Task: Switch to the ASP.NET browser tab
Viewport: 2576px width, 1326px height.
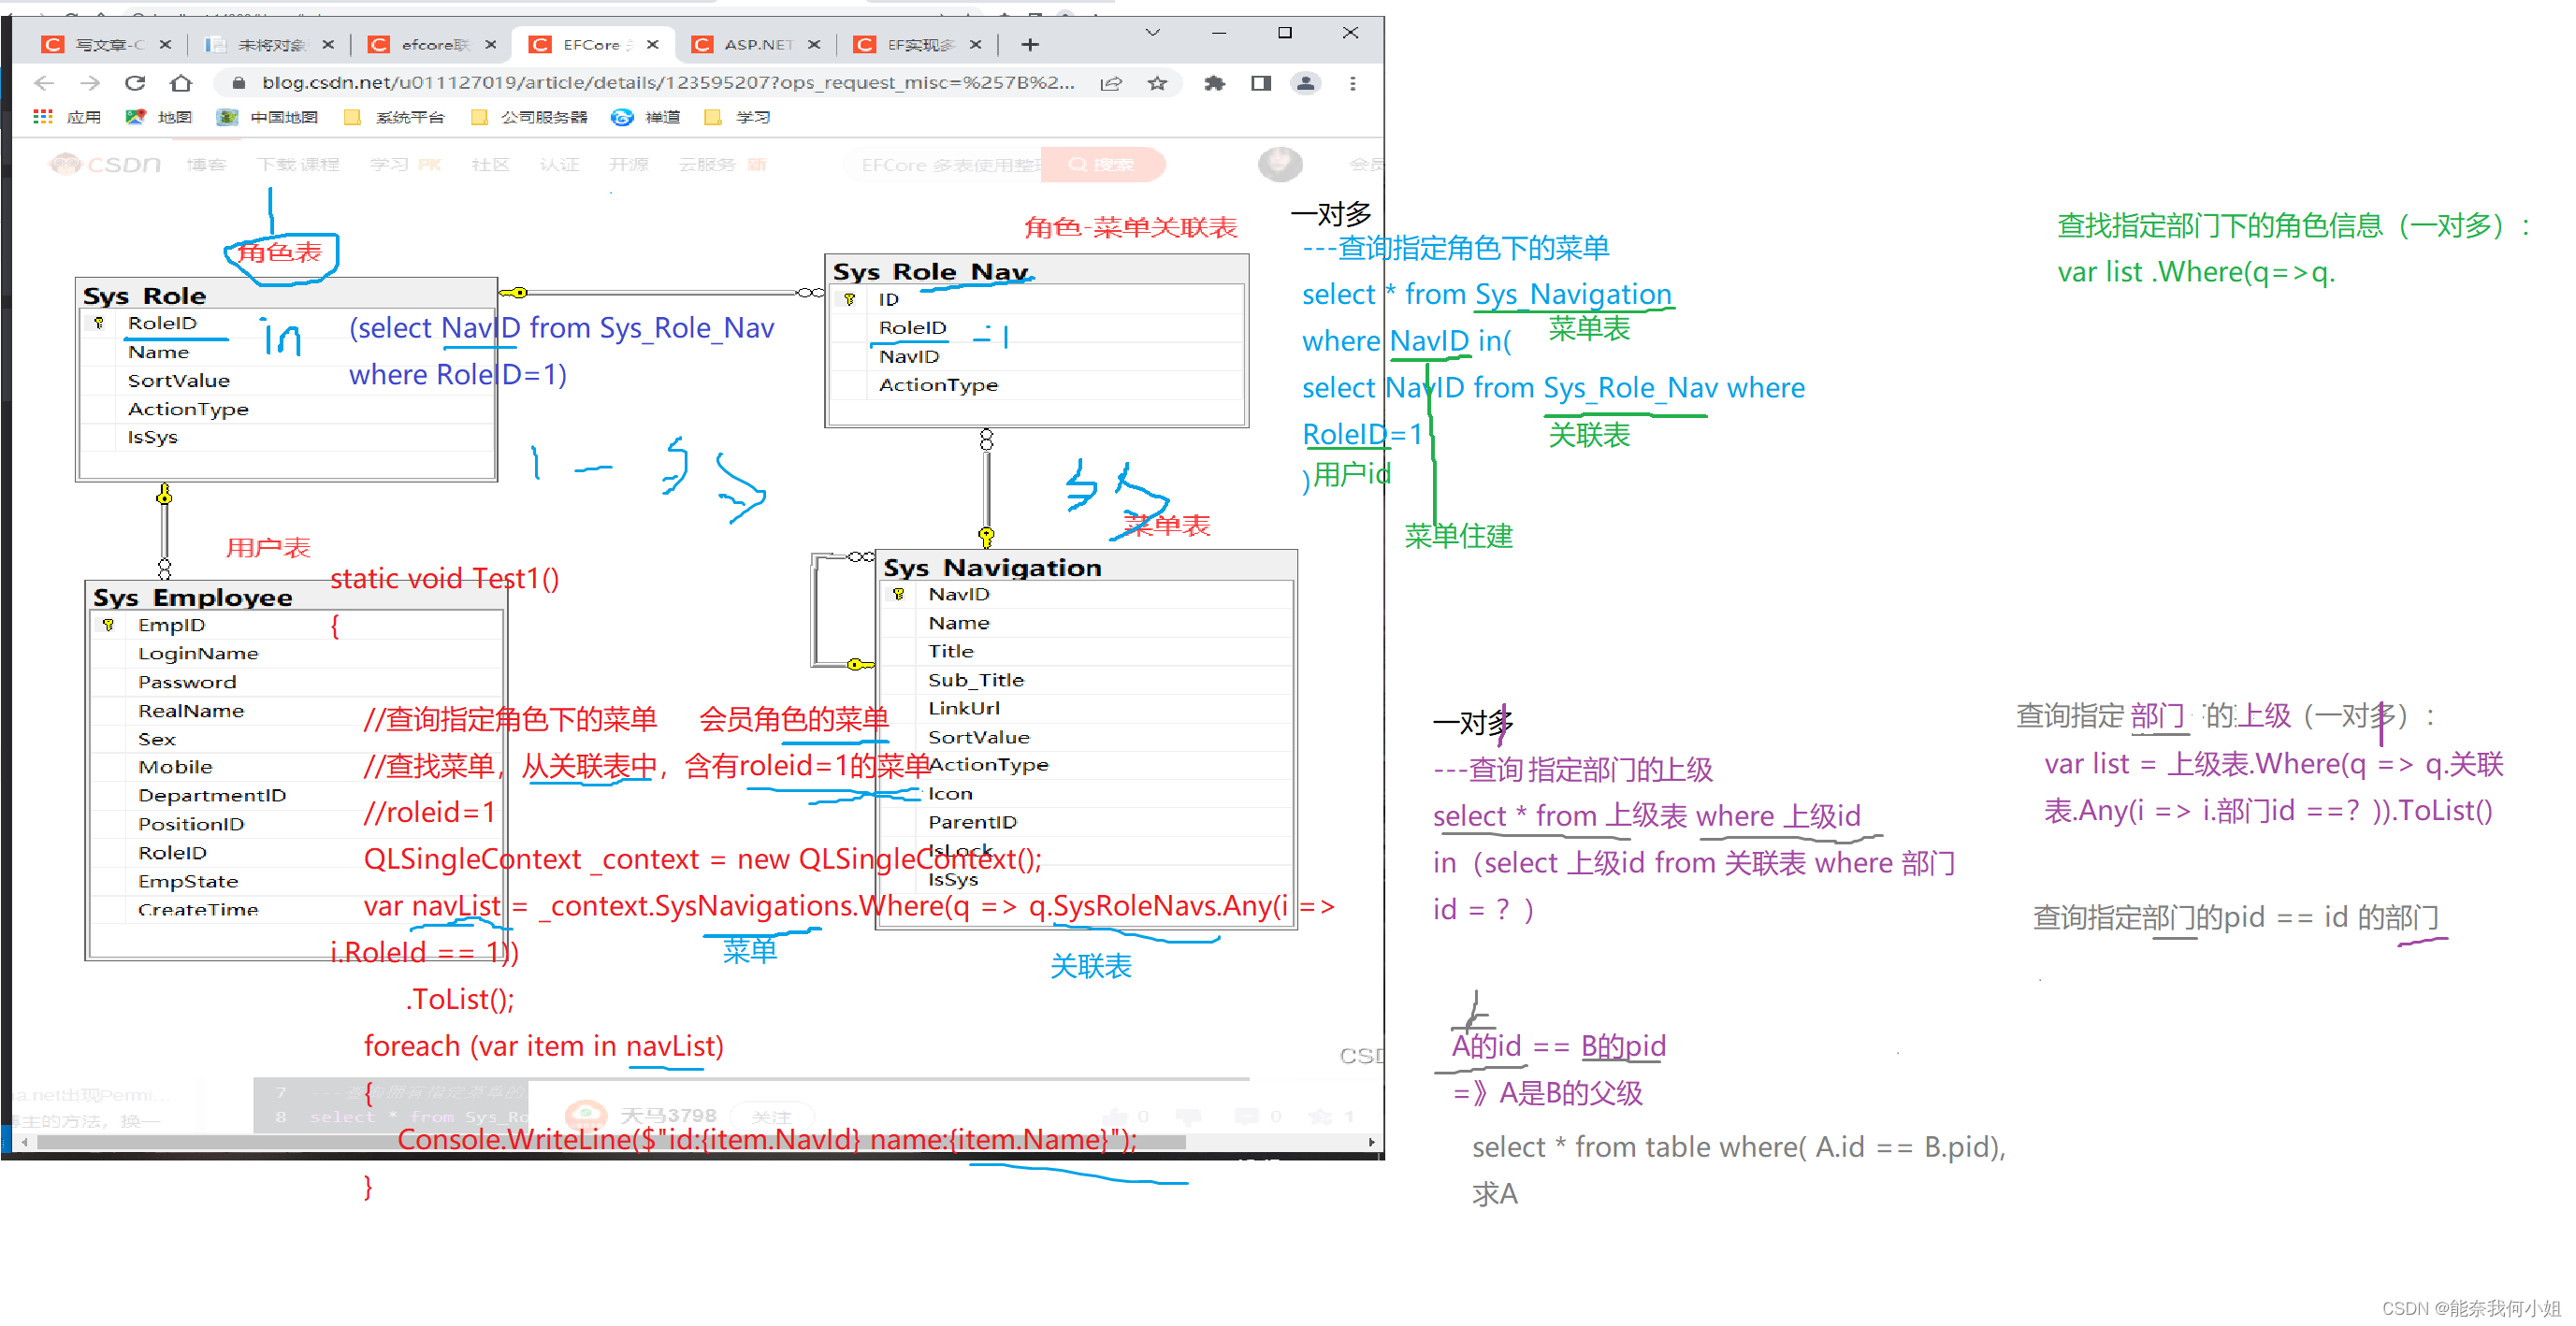Action: point(758,44)
